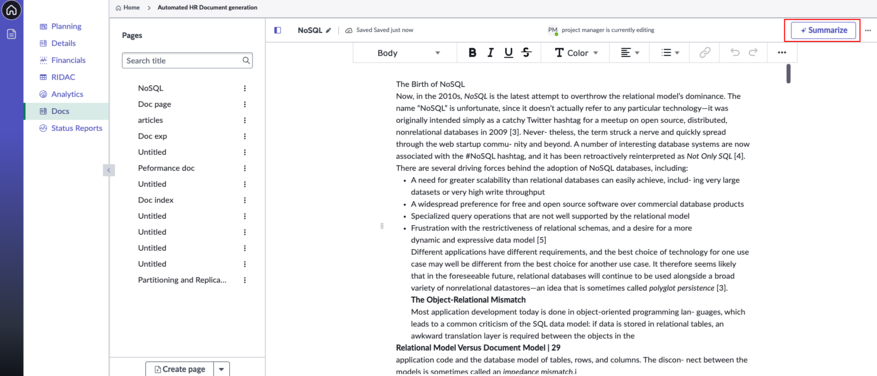The image size is (877, 376).
Task: Click the block drag handle beside the bullet list
Action: click(382, 226)
